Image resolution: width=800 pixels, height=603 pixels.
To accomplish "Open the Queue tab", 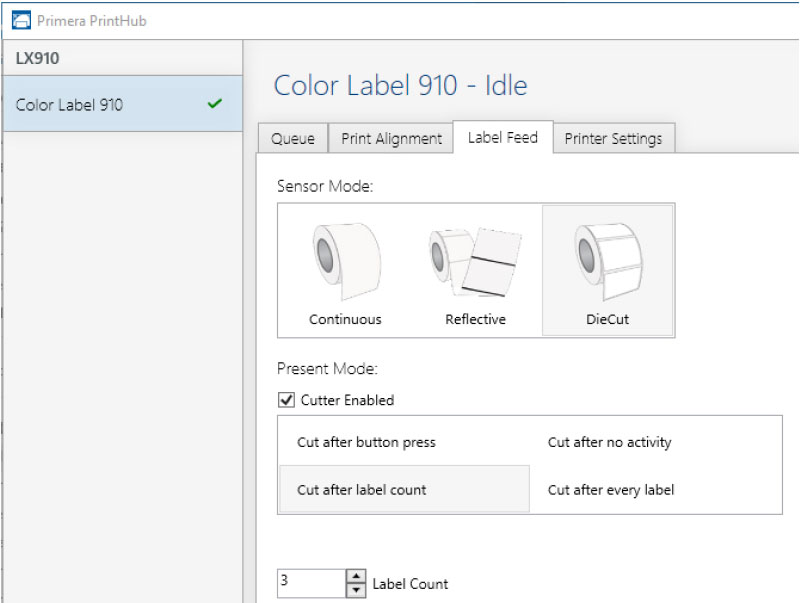I will 292,138.
